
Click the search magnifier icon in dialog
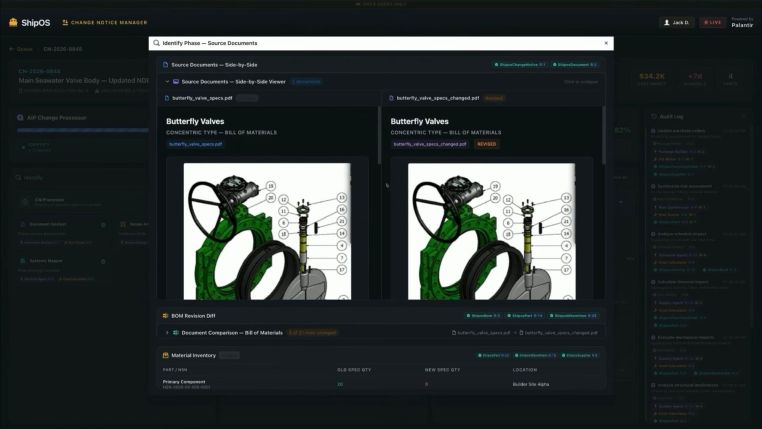(155, 43)
